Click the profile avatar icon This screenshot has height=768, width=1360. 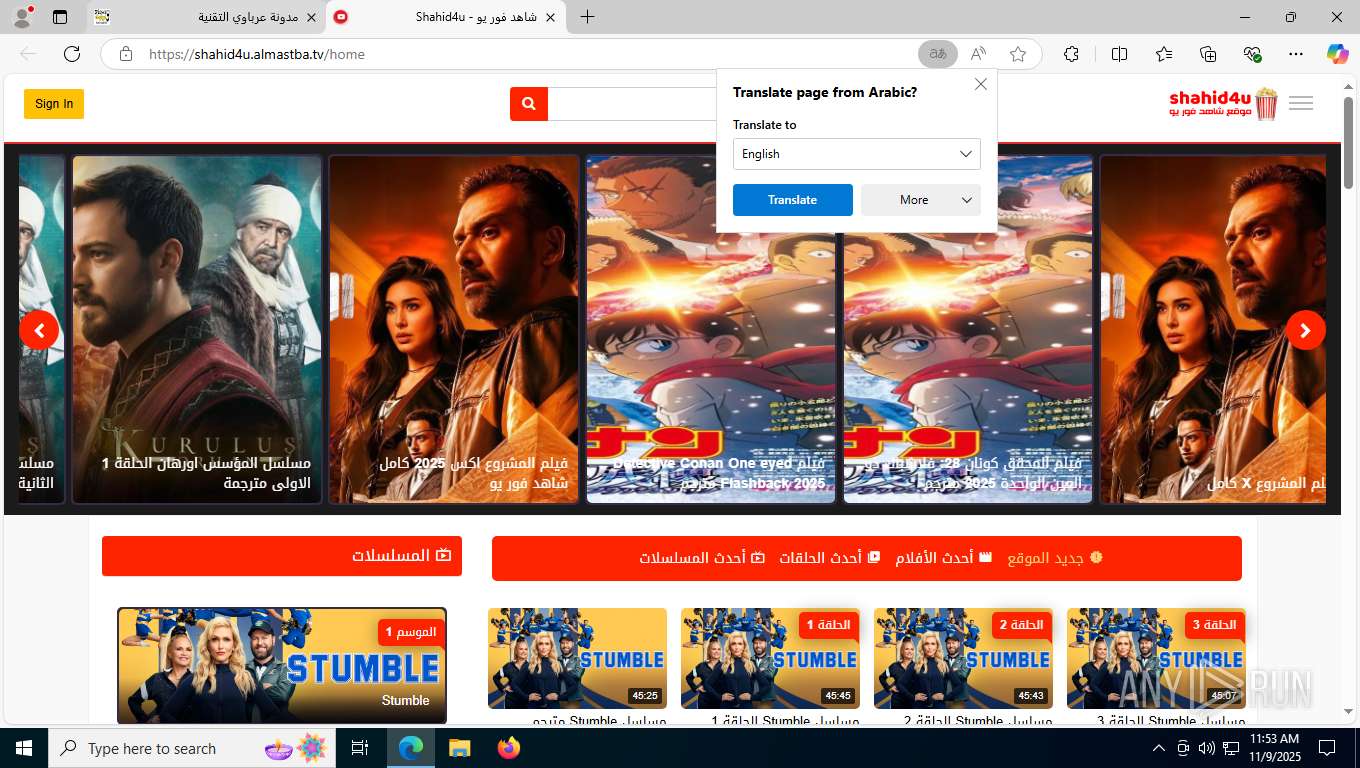click(x=22, y=17)
